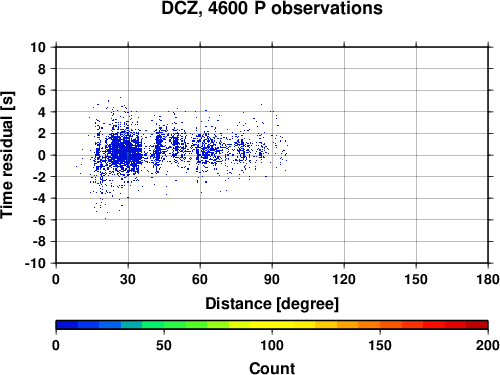Click the dense data cluster near 30 degrees
The width and height of the screenshot is (500, 375).
125,152
